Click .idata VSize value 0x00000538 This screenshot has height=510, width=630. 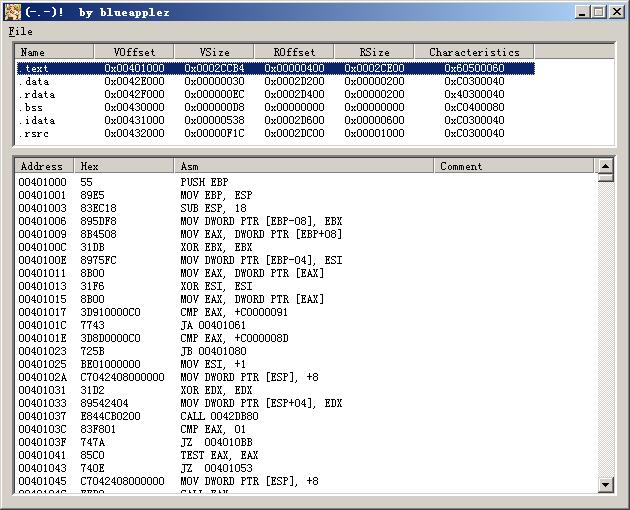(214, 120)
